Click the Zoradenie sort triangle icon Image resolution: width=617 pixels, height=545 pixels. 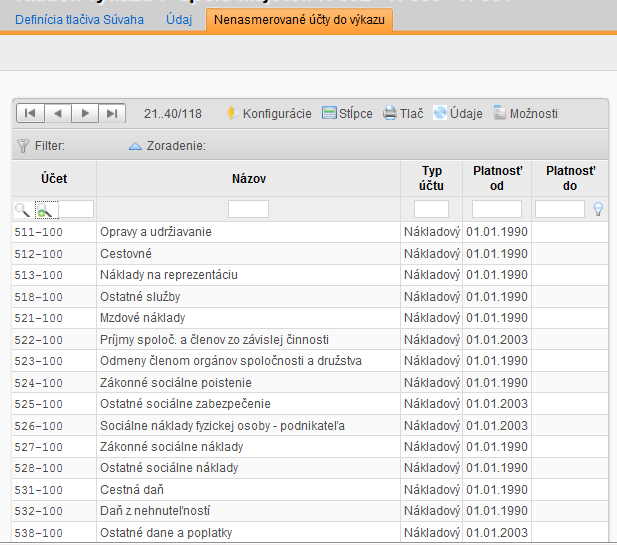135,146
